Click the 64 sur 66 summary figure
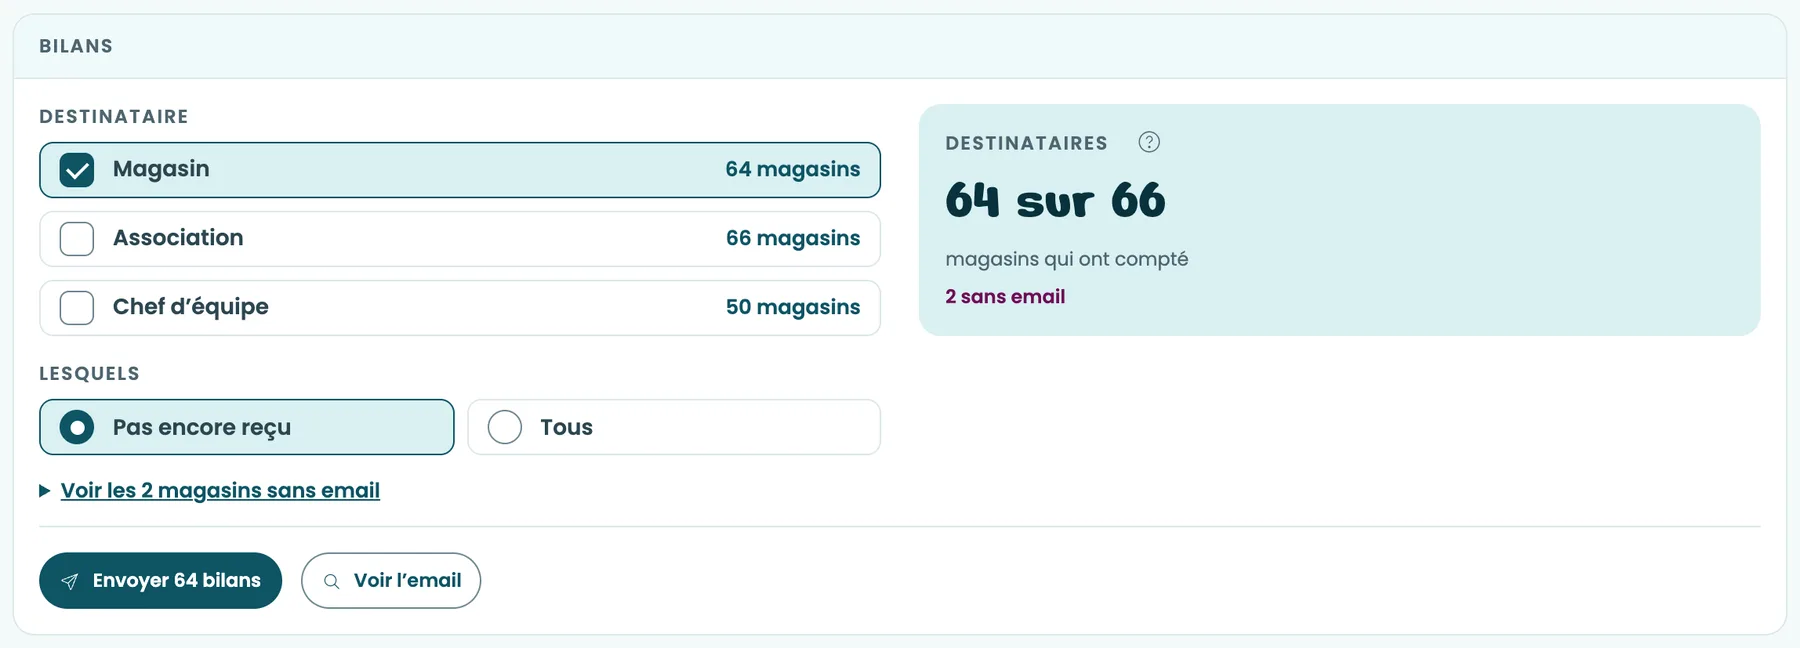The width and height of the screenshot is (1800, 648). click(1055, 200)
